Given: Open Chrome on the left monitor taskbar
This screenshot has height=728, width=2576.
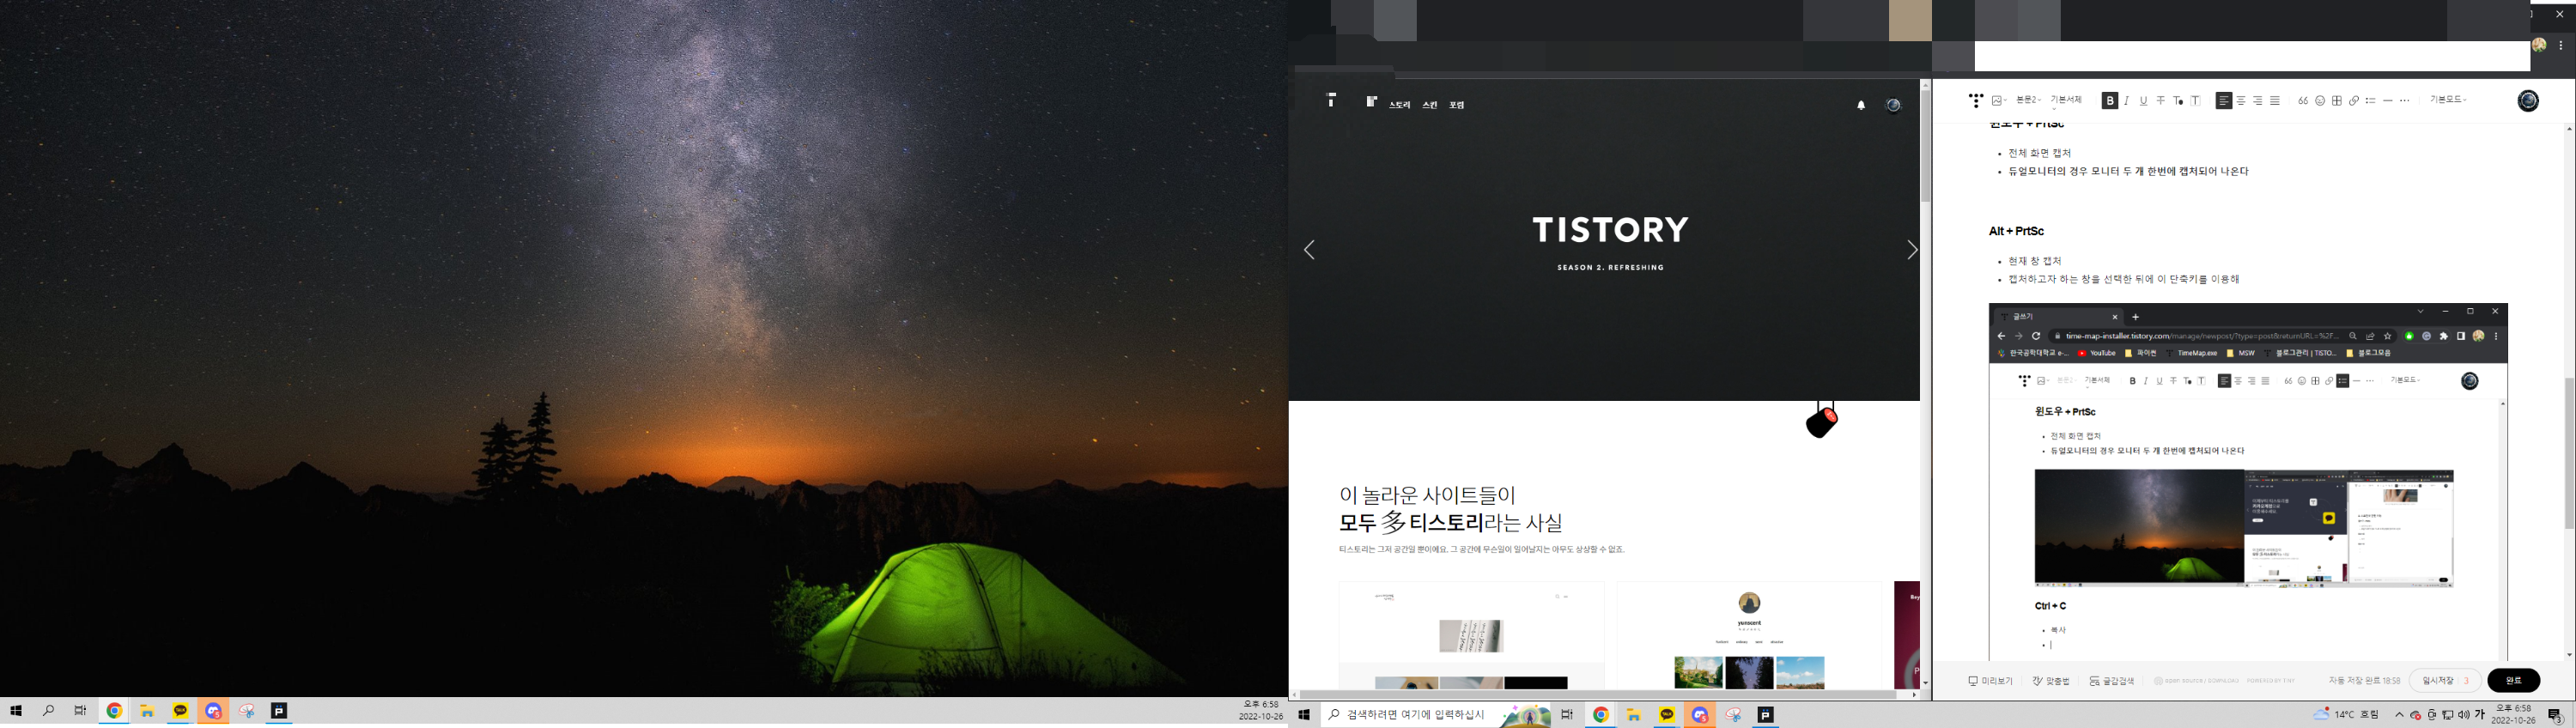Looking at the screenshot, I should coord(115,711).
